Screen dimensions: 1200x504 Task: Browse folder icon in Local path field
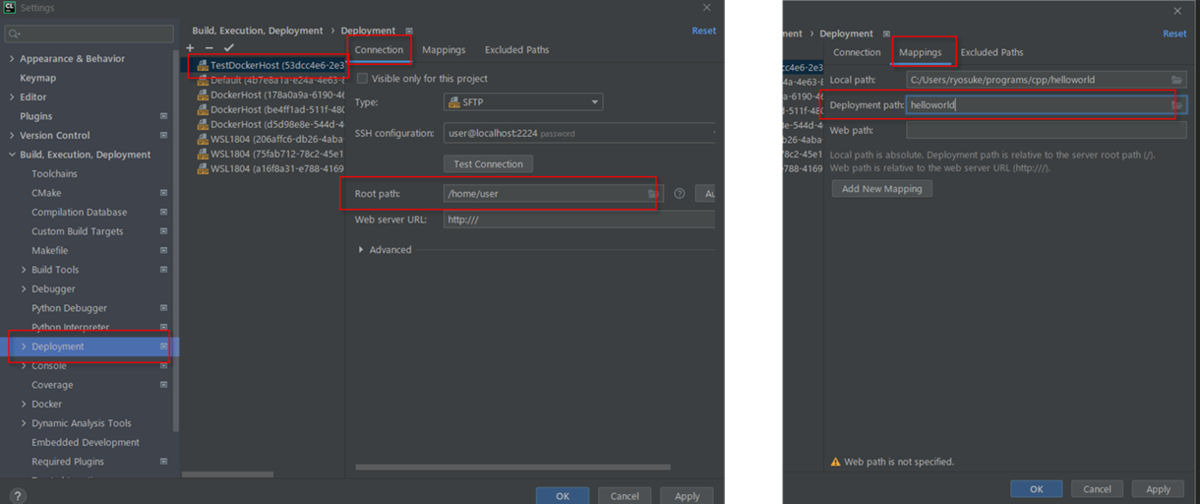pos(1177,79)
